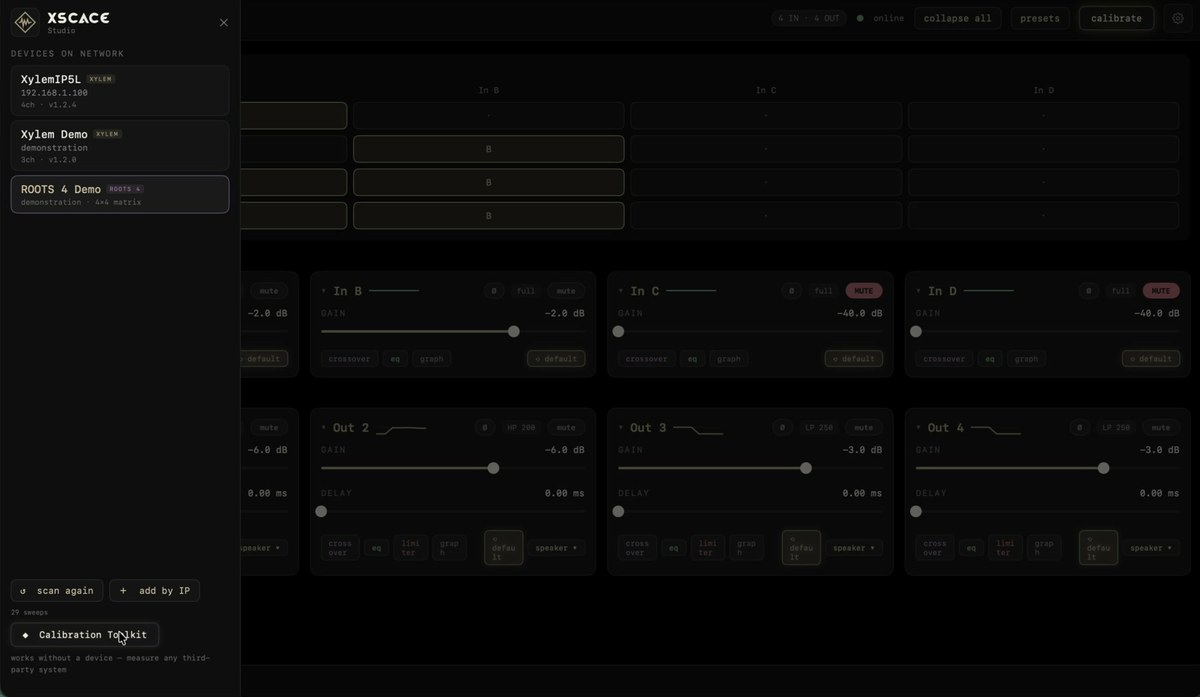Select the Xylem Demo device
This screenshot has height=697, width=1200.
coord(120,146)
